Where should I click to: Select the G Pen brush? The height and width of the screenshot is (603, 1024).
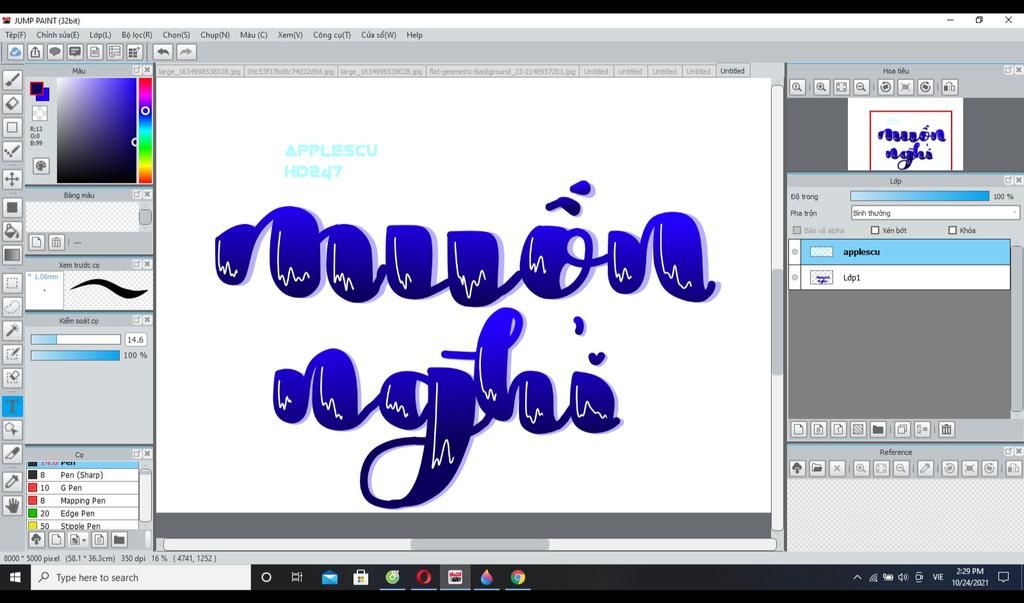pos(82,487)
